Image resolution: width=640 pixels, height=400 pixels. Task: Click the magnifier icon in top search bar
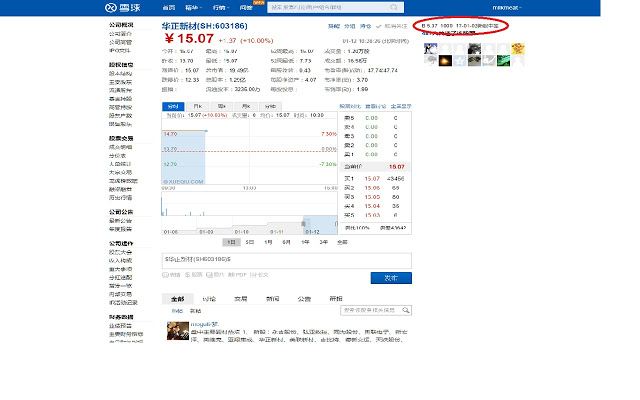click(x=394, y=7)
